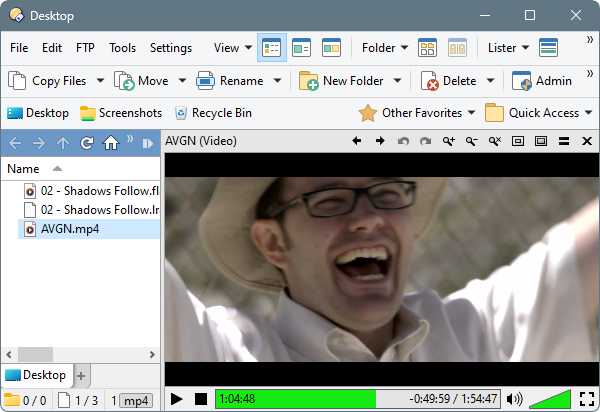Viewport: 600px width, 412px height.
Task: Go to Desktop favorite shortcut
Action: 38,113
